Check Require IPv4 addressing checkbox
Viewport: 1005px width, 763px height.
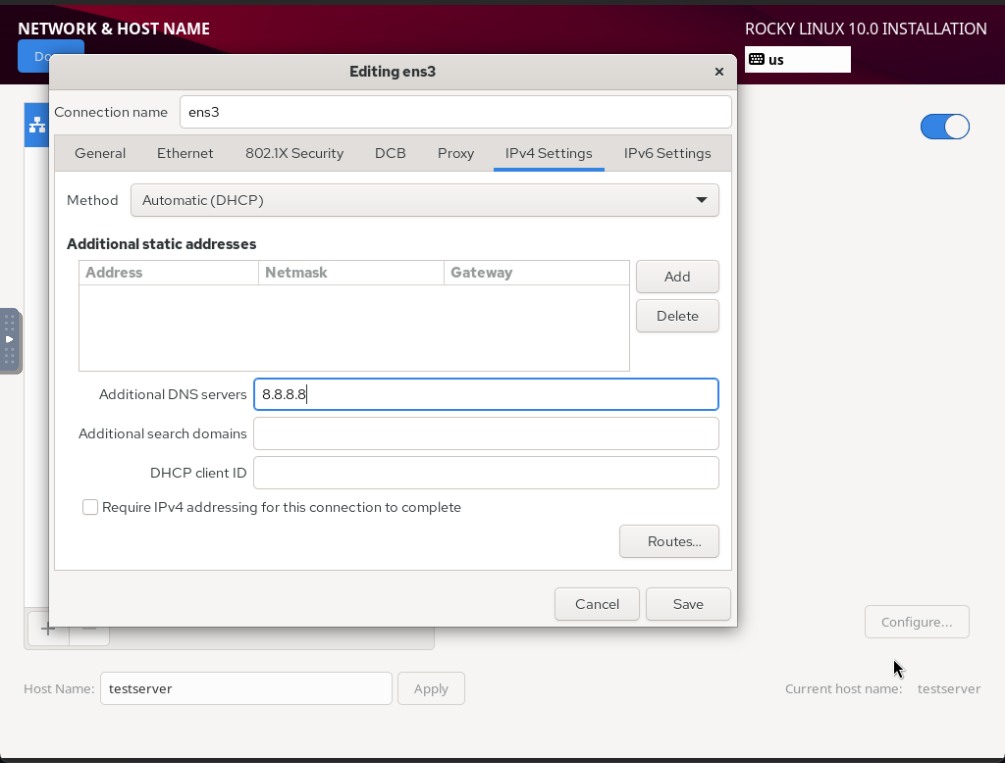(x=90, y=507)
